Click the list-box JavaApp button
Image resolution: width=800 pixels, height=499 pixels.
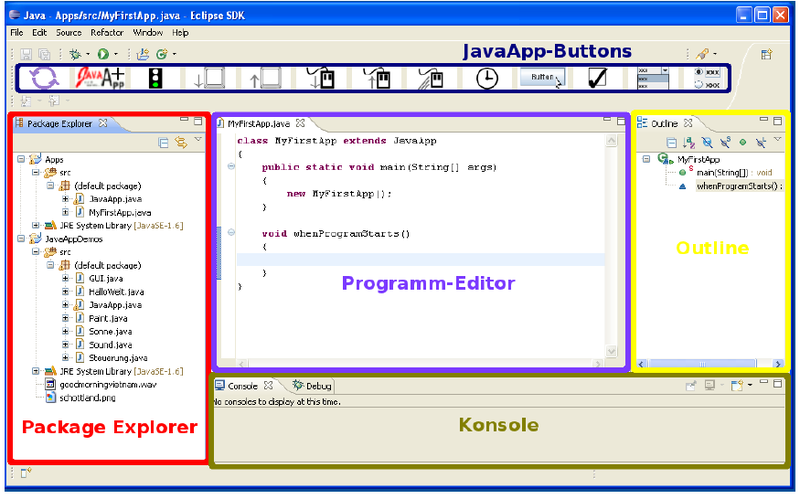[x=653, y=78]
